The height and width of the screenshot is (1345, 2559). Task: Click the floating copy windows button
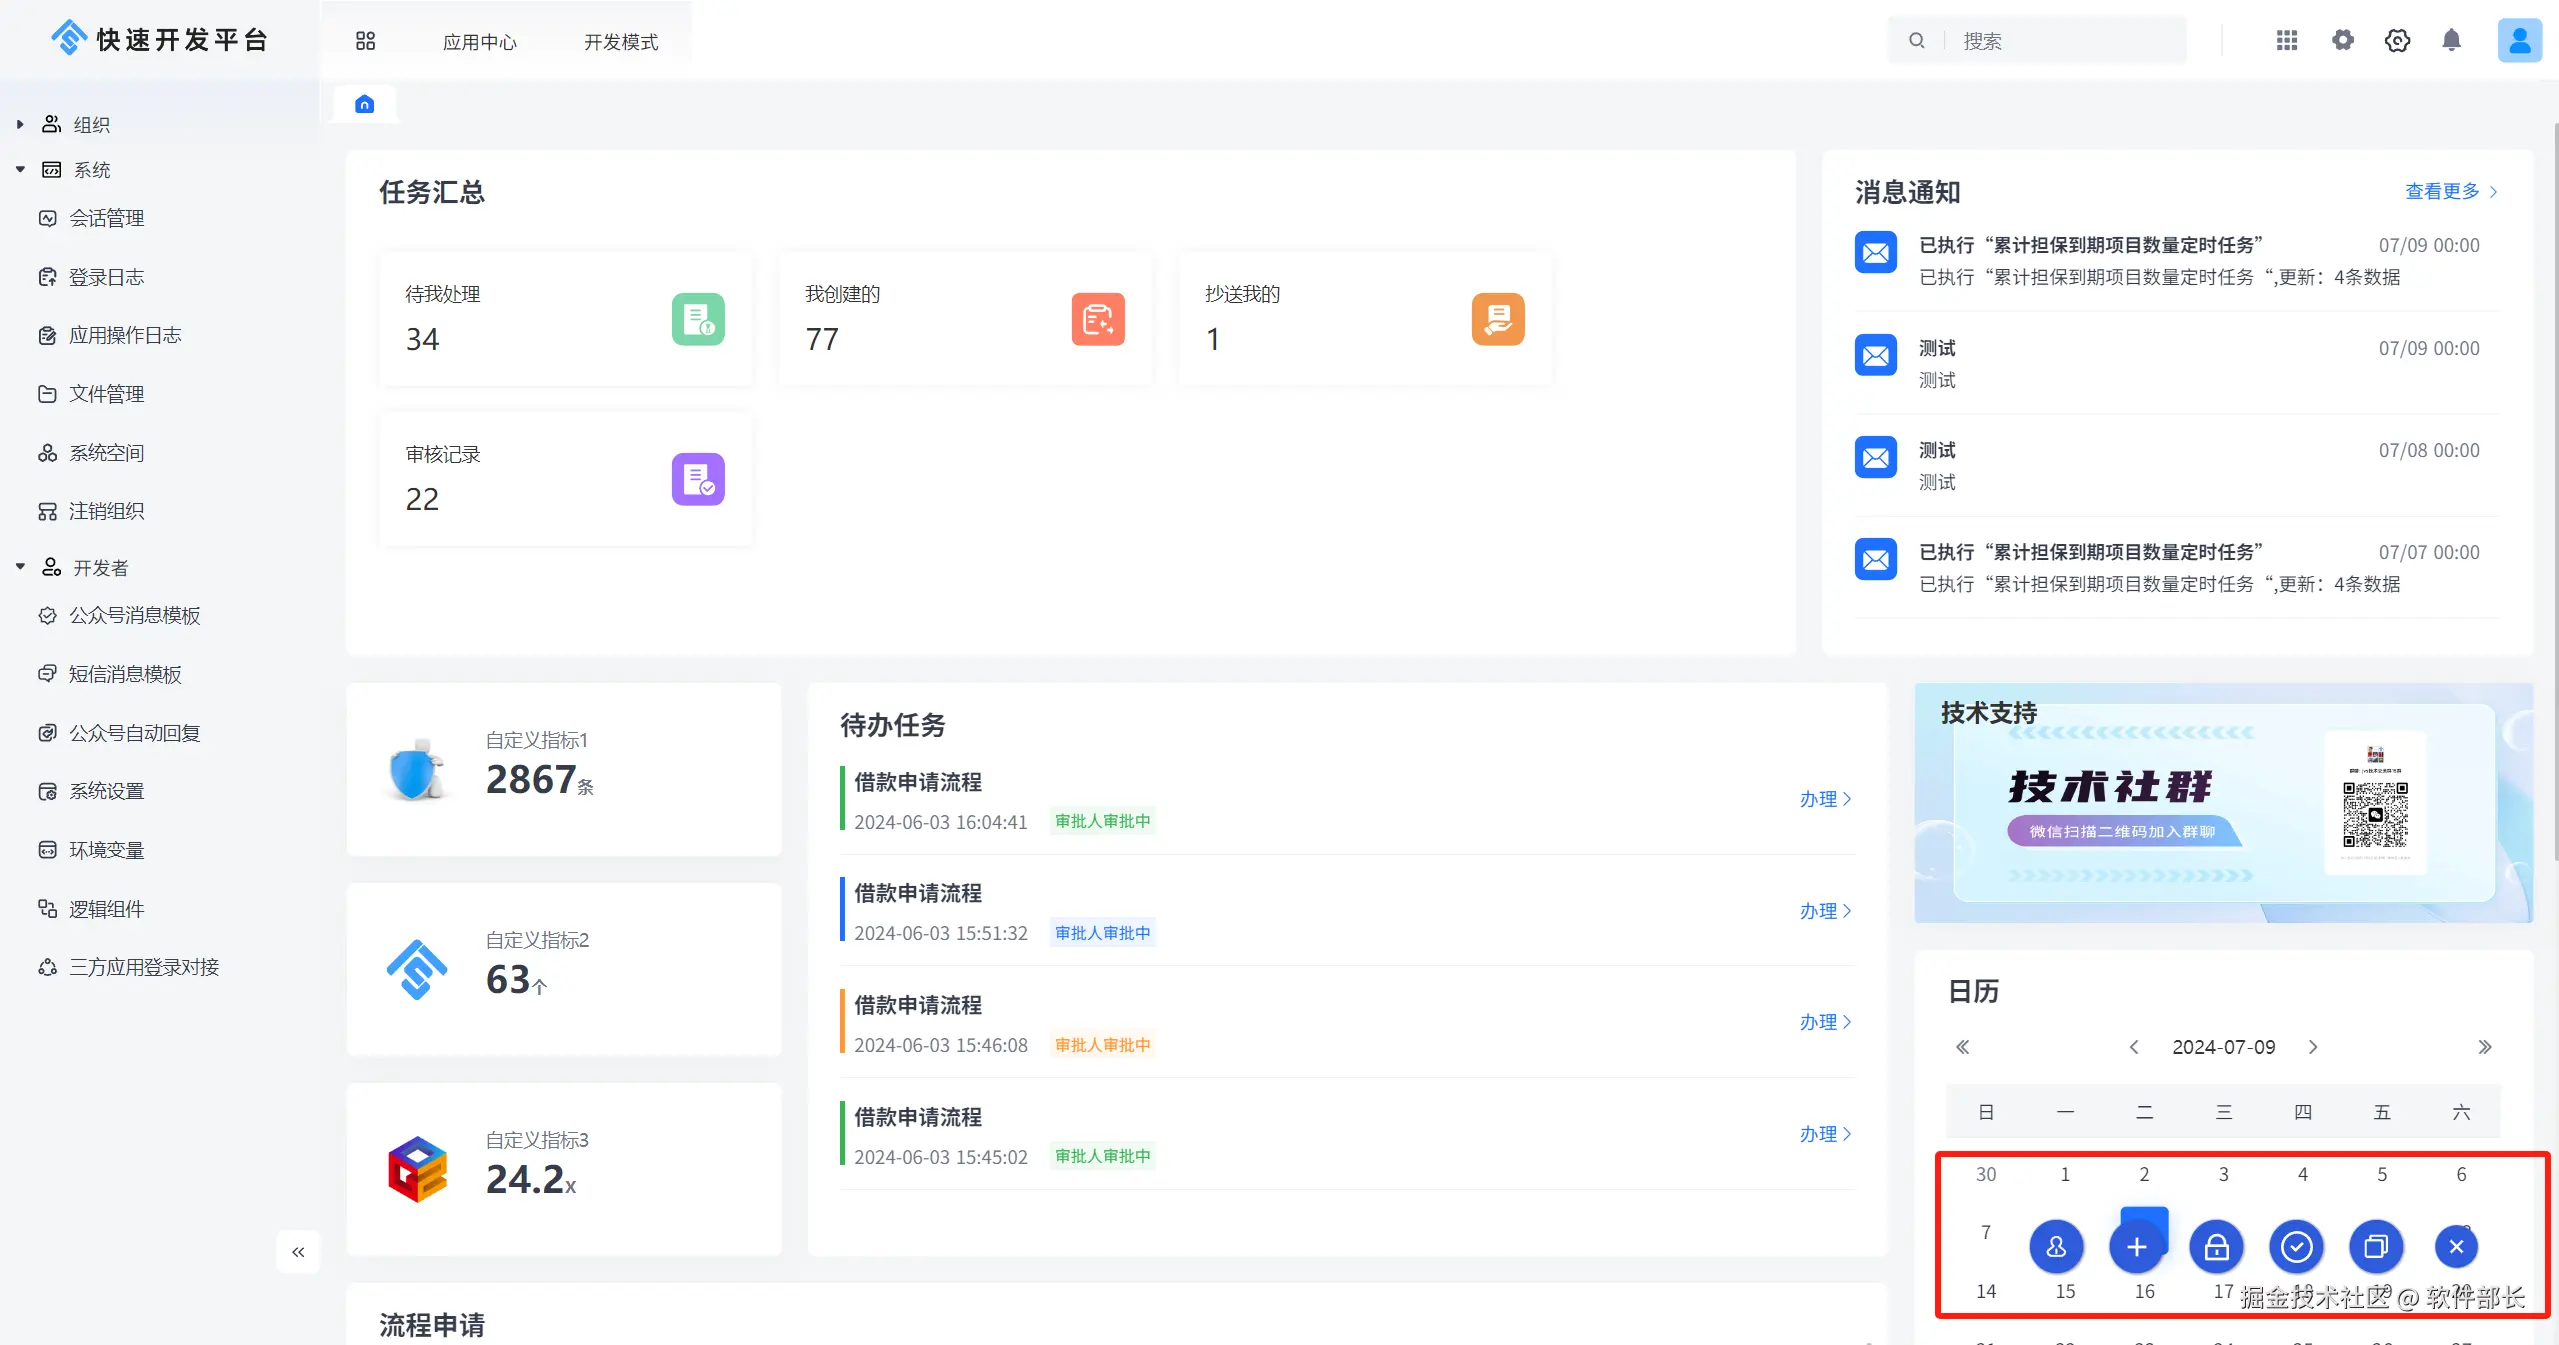tap(2376, 1247)
